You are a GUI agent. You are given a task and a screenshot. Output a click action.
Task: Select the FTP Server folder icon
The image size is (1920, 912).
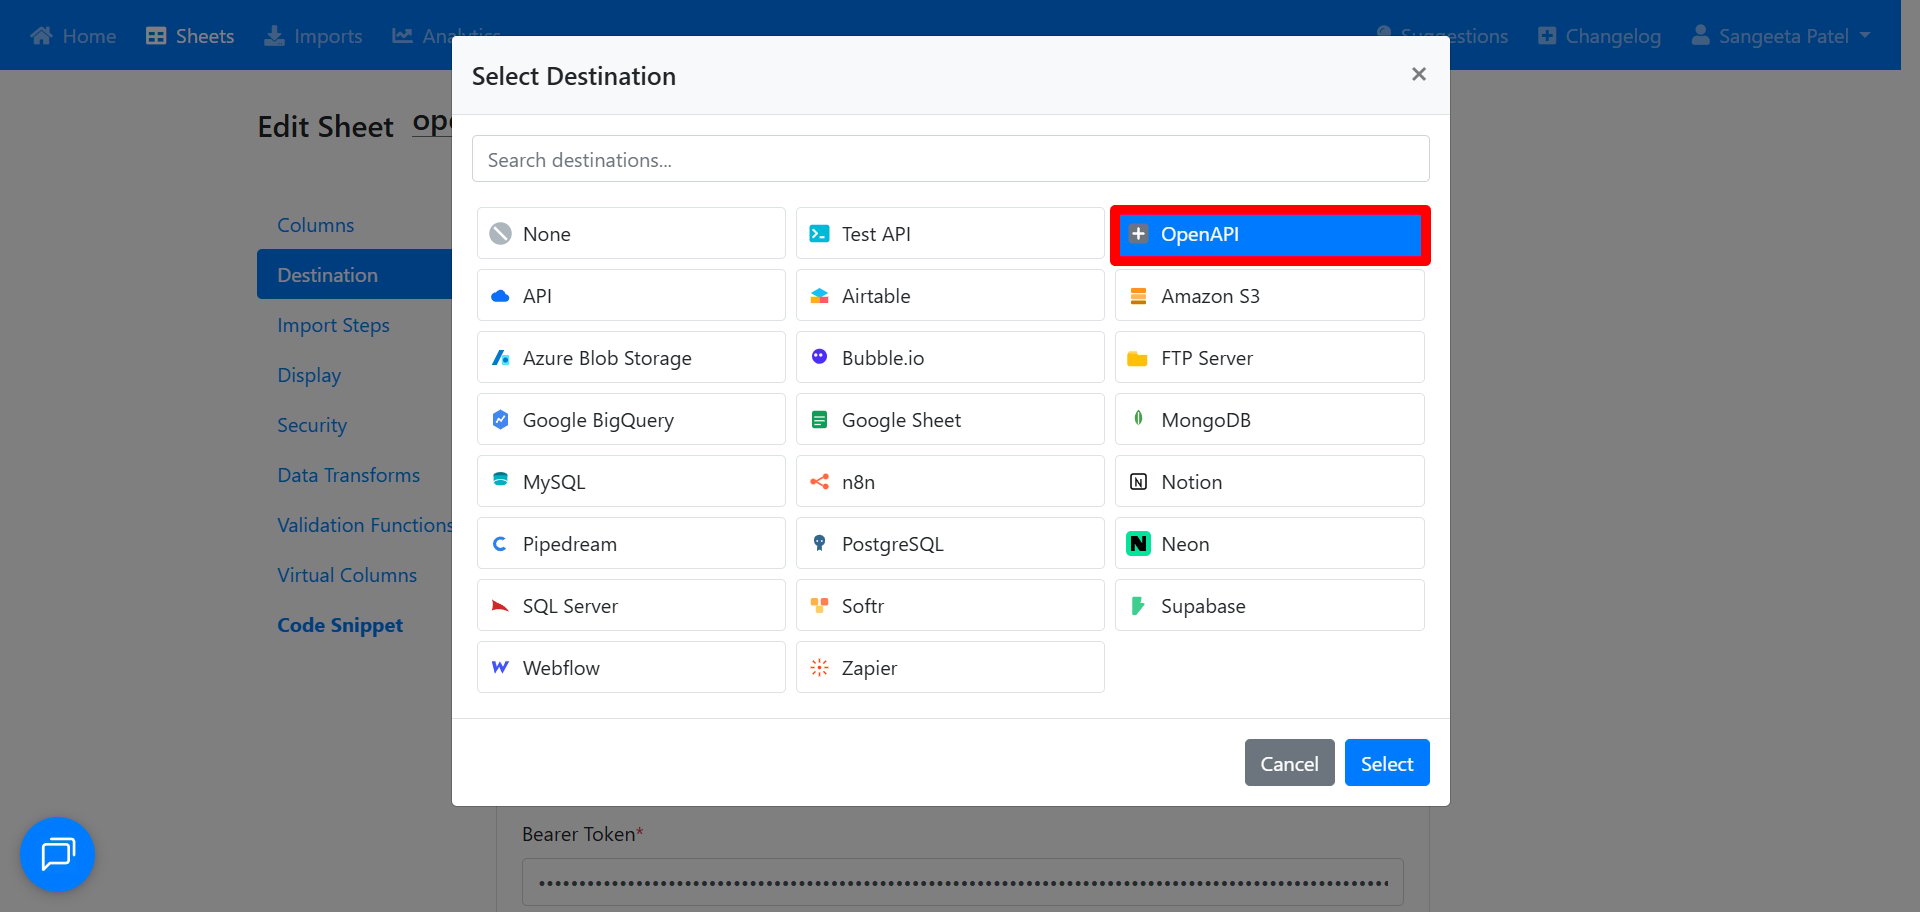(1138, 357)
